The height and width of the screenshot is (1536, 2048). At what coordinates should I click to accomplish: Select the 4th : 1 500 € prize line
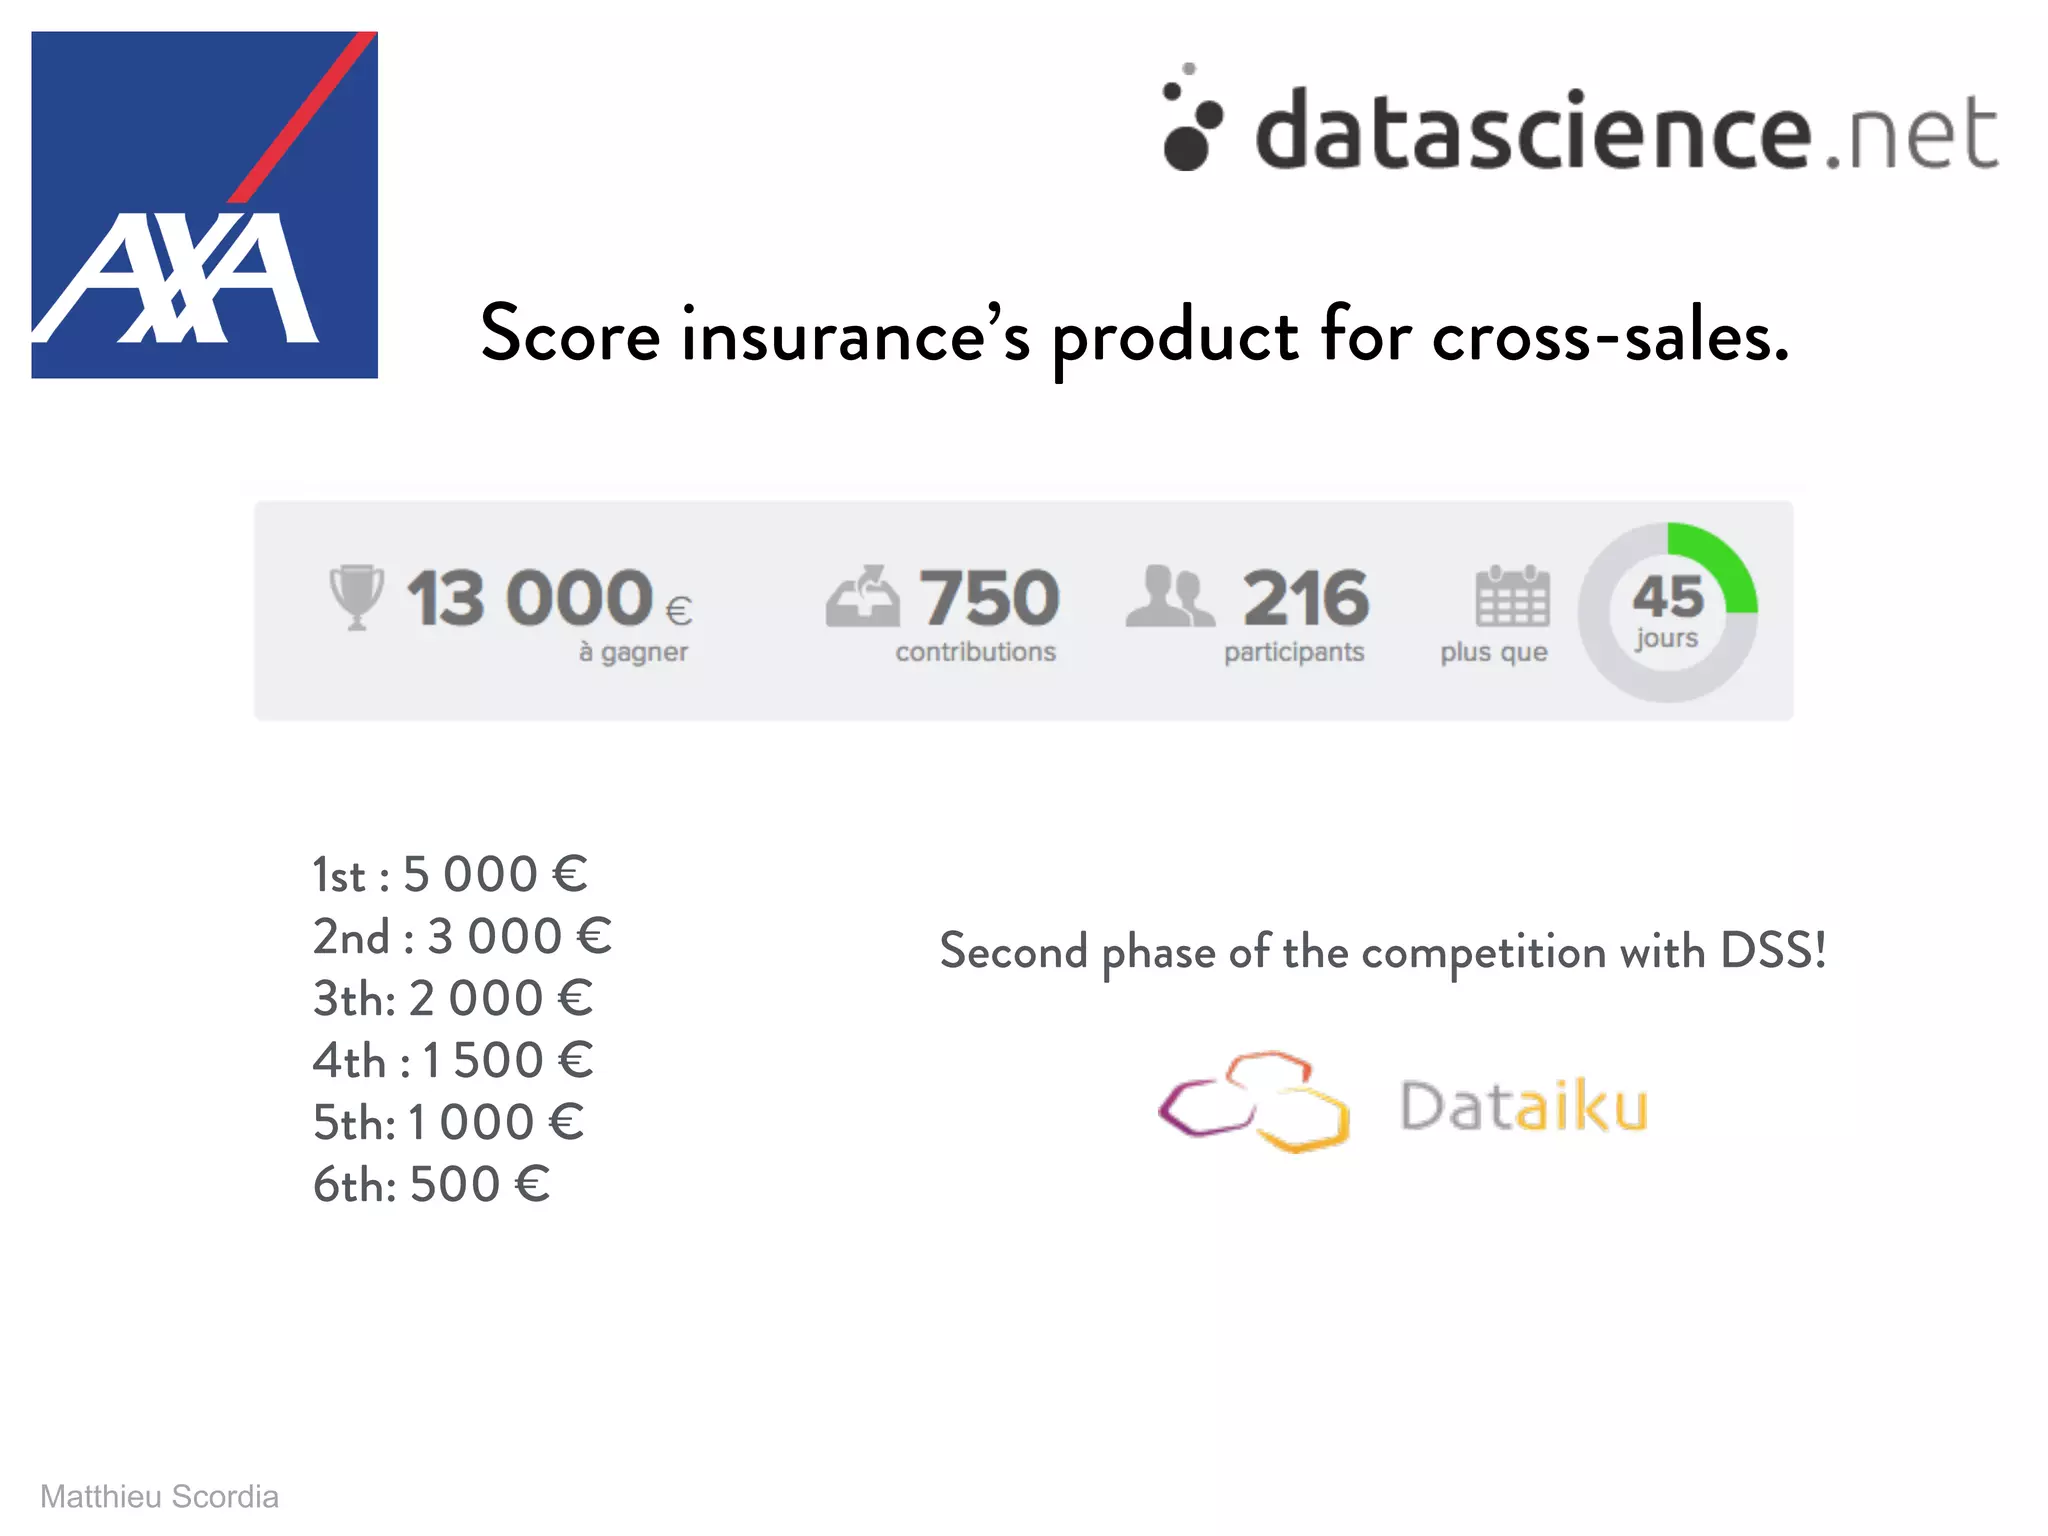[453, 1061]
